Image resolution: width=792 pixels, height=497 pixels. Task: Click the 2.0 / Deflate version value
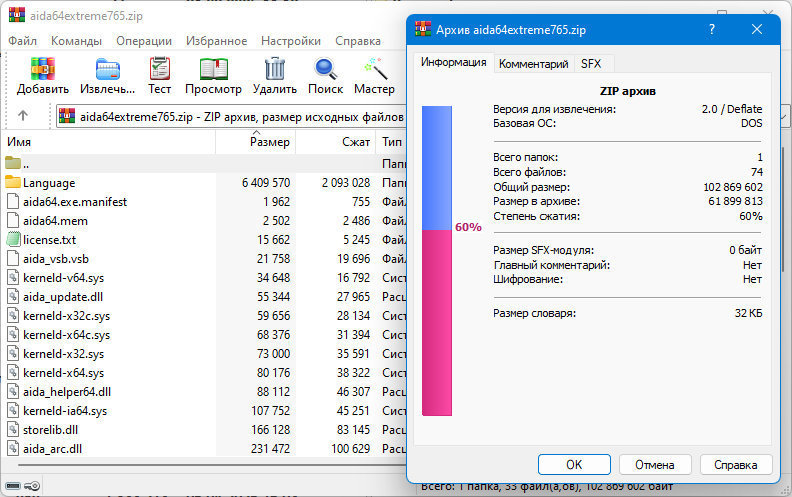[732, 109]
